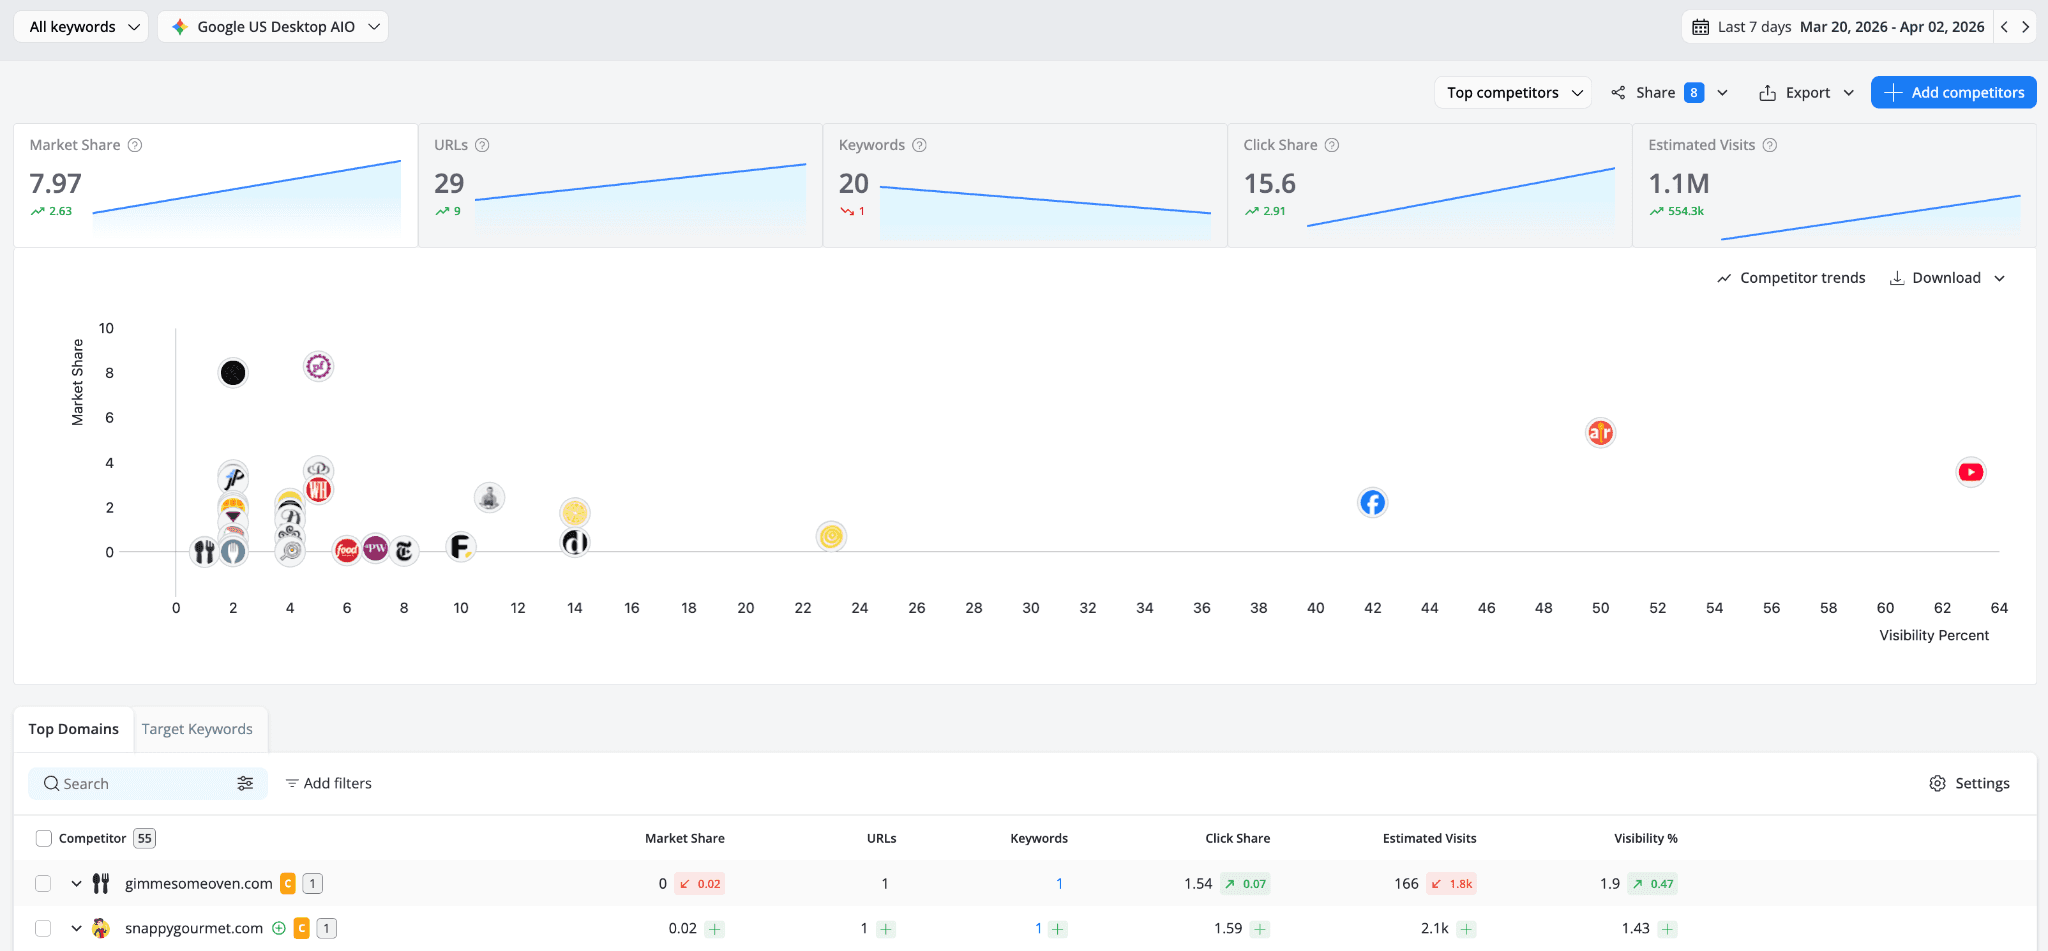Open the Top competitors selector
The image size is (2048, 951).
tap(1512, 92)
